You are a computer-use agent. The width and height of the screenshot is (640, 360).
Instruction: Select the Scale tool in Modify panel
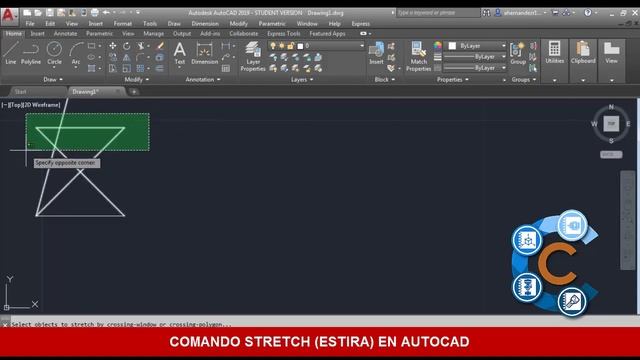127,68
